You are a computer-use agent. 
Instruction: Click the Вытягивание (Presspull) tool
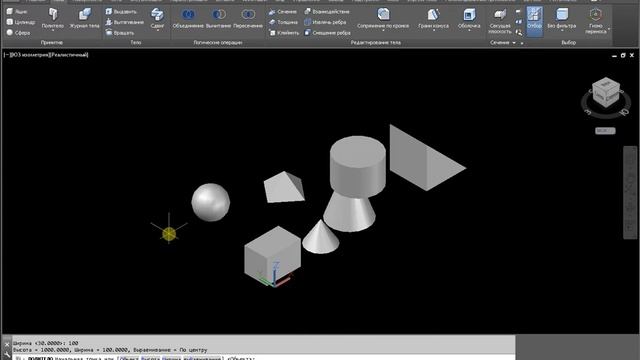[x=124, y=22]
